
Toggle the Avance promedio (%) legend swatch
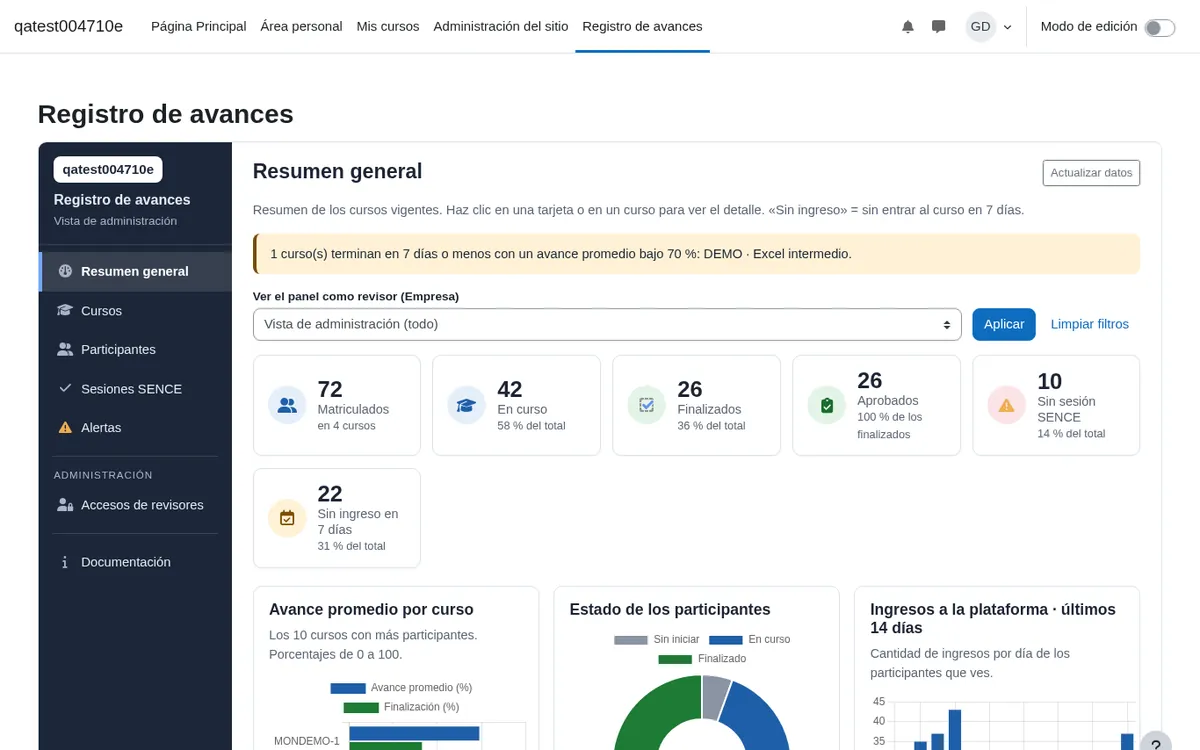(348, 688)
